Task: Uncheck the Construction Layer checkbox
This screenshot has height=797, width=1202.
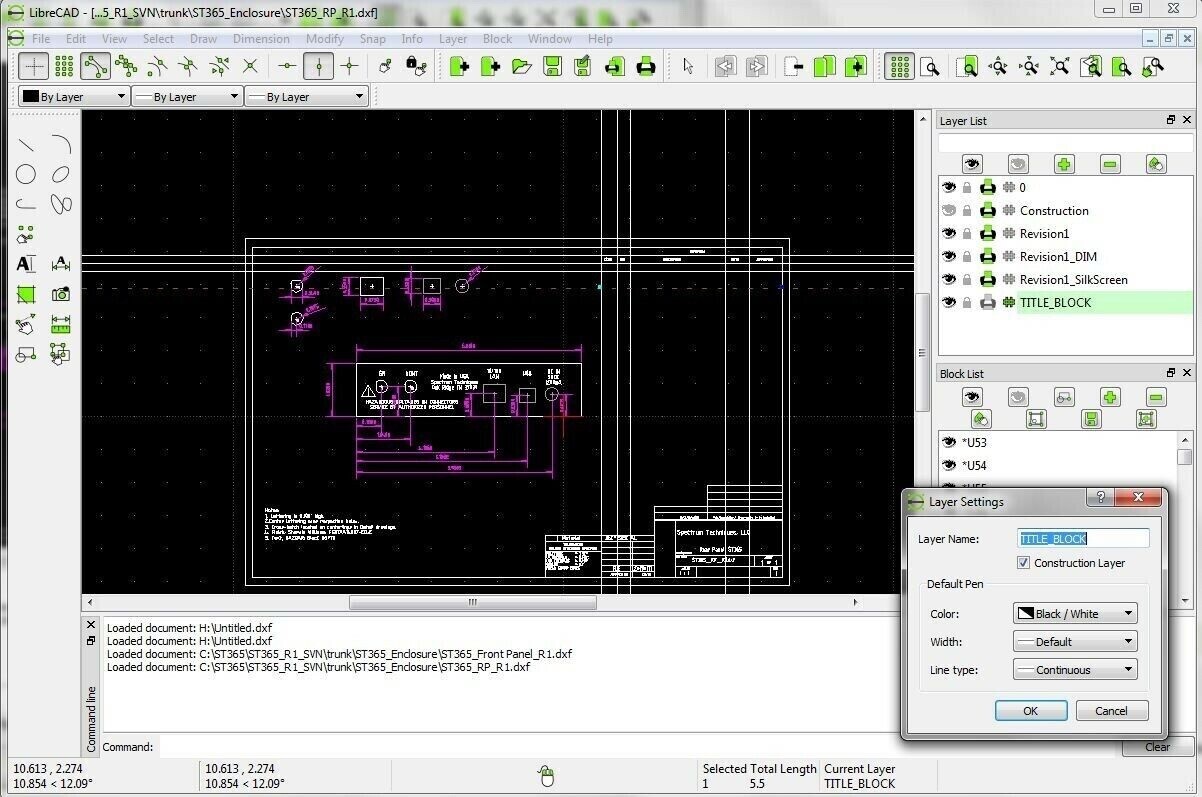Action: (1023, 562)
